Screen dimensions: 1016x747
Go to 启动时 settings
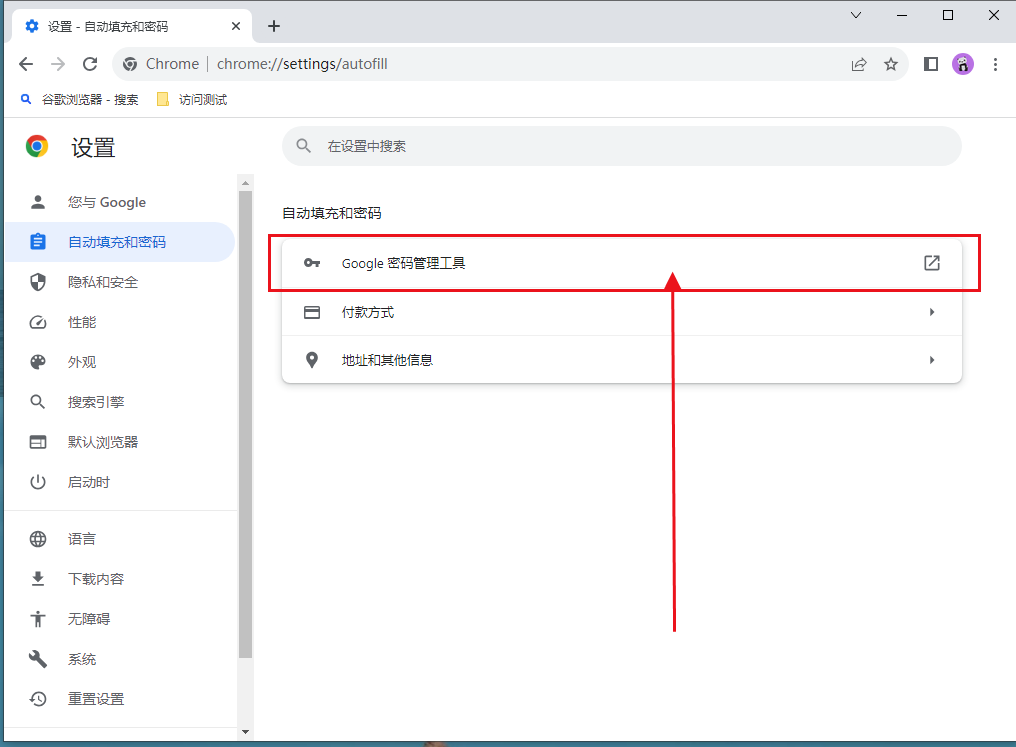point(119,483)
